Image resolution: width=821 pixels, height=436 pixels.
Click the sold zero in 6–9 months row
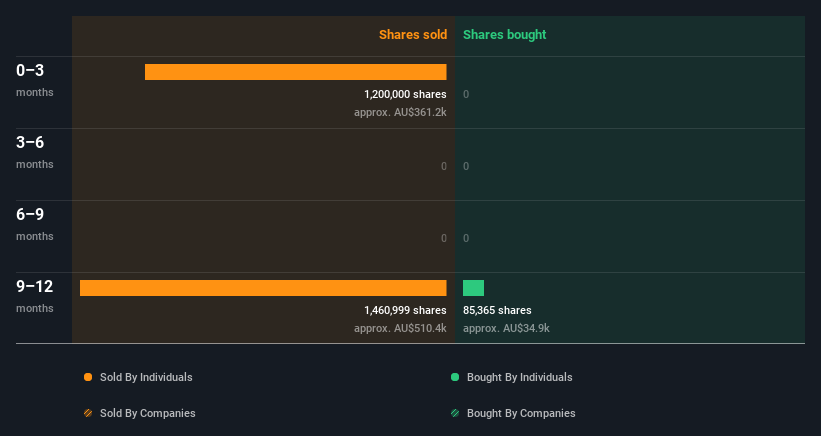[443, 238]
